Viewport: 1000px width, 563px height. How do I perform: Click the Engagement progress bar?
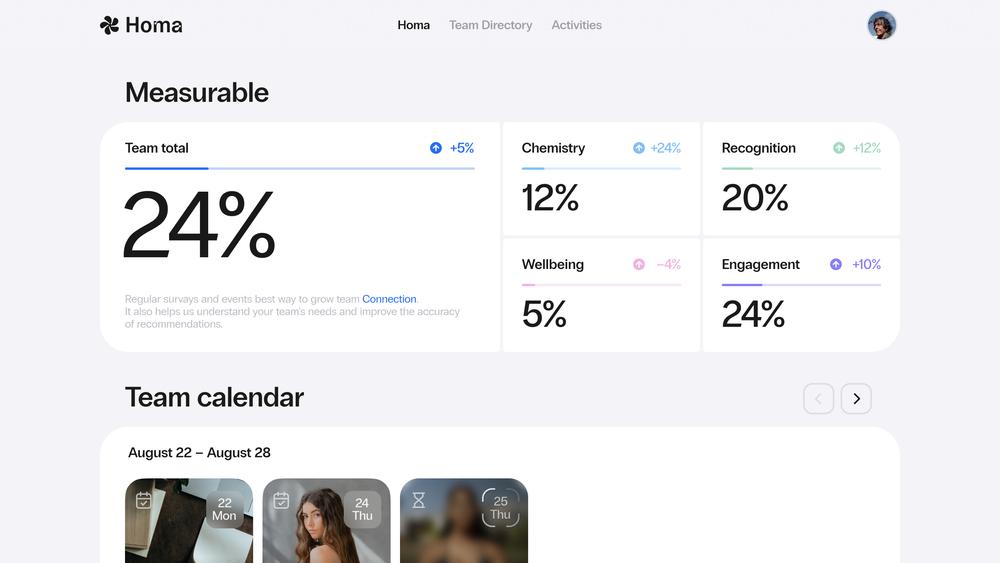click(801, 285)
